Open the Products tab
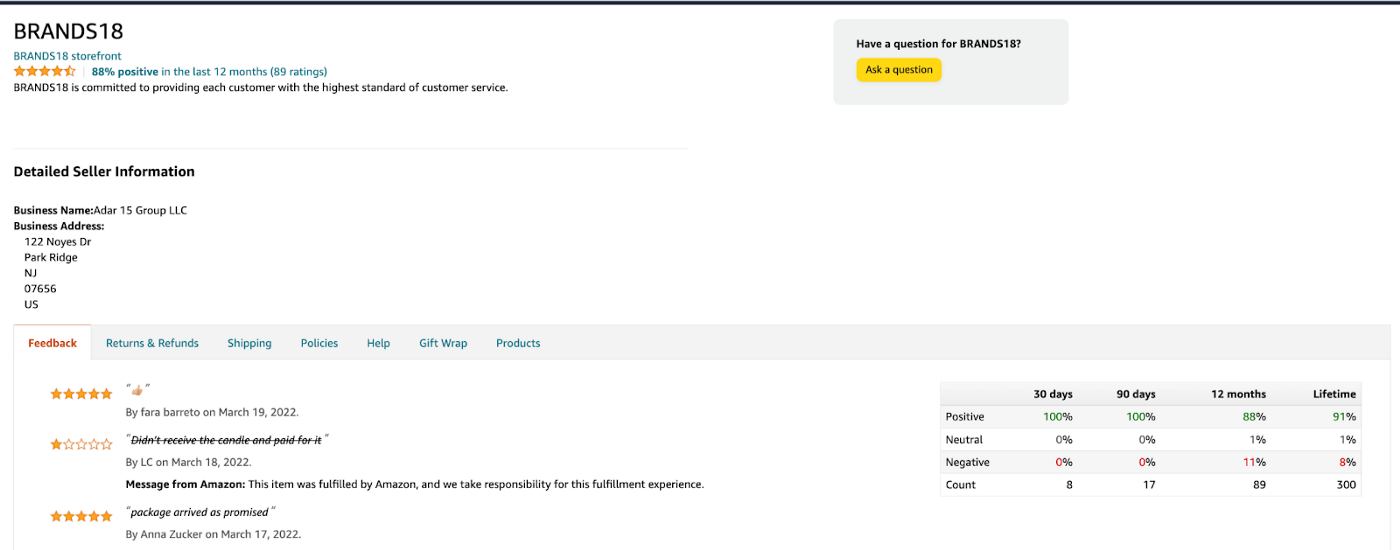This screenshot has width=1400, height=550. pyautogui.click(x=518, y=343)
